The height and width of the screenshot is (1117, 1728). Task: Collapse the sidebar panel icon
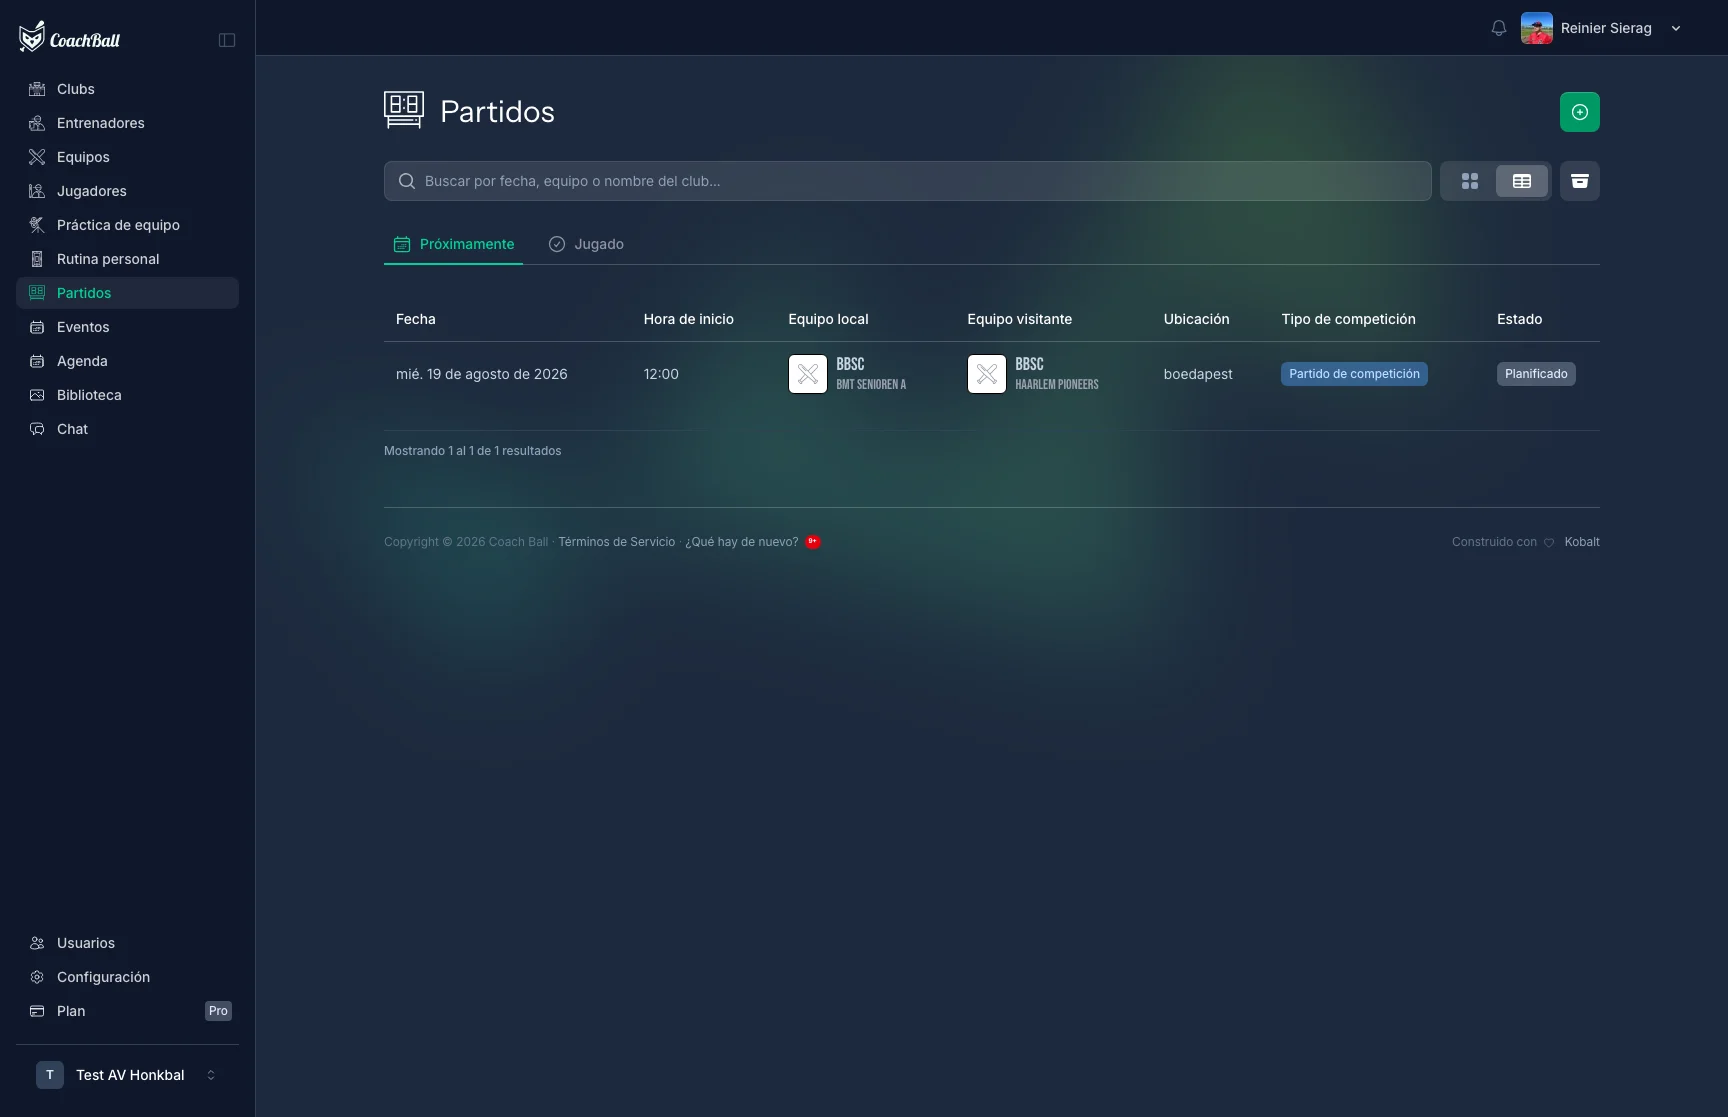[227, 40]
